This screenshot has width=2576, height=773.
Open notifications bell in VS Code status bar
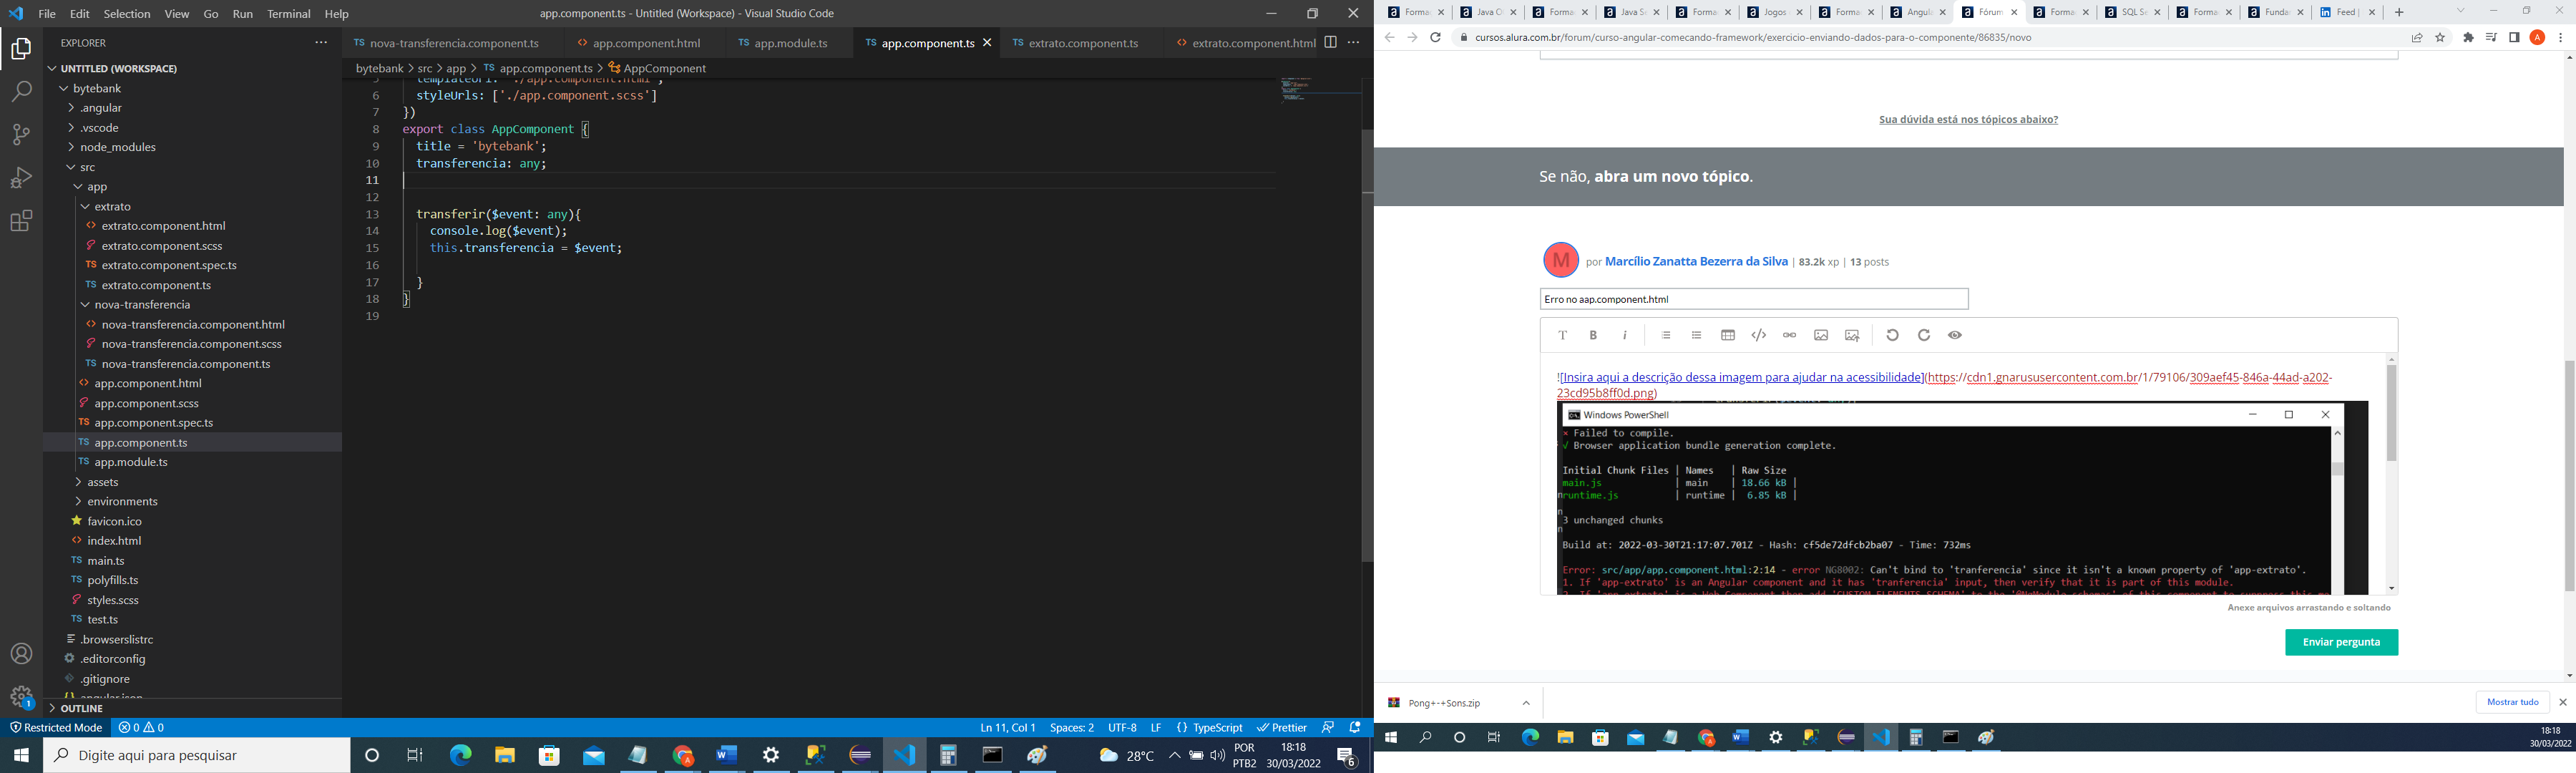point(1355,727)
